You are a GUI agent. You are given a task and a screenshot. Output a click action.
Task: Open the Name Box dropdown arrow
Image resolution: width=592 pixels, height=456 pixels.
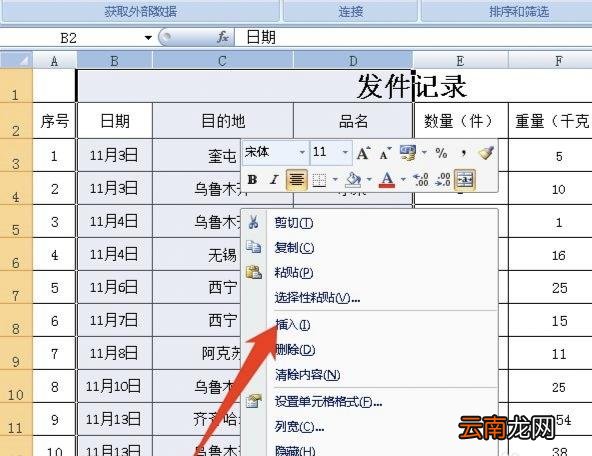pos(148,37)
